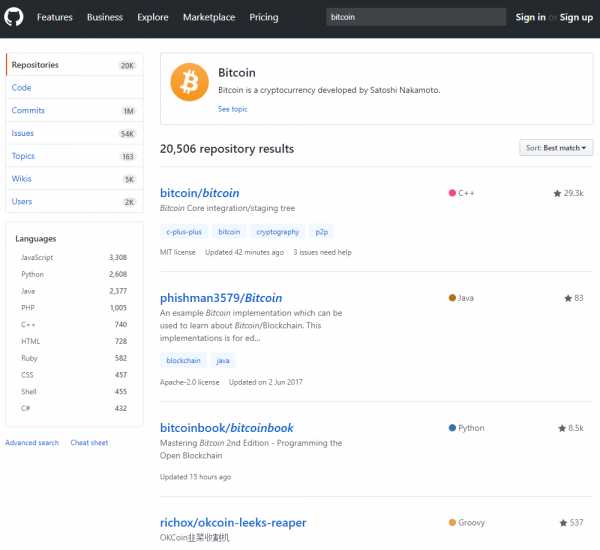The width and height of the screenshot is (600, 550).
Task: Click the orange Bitcoin topic logo
Action: 189,82
